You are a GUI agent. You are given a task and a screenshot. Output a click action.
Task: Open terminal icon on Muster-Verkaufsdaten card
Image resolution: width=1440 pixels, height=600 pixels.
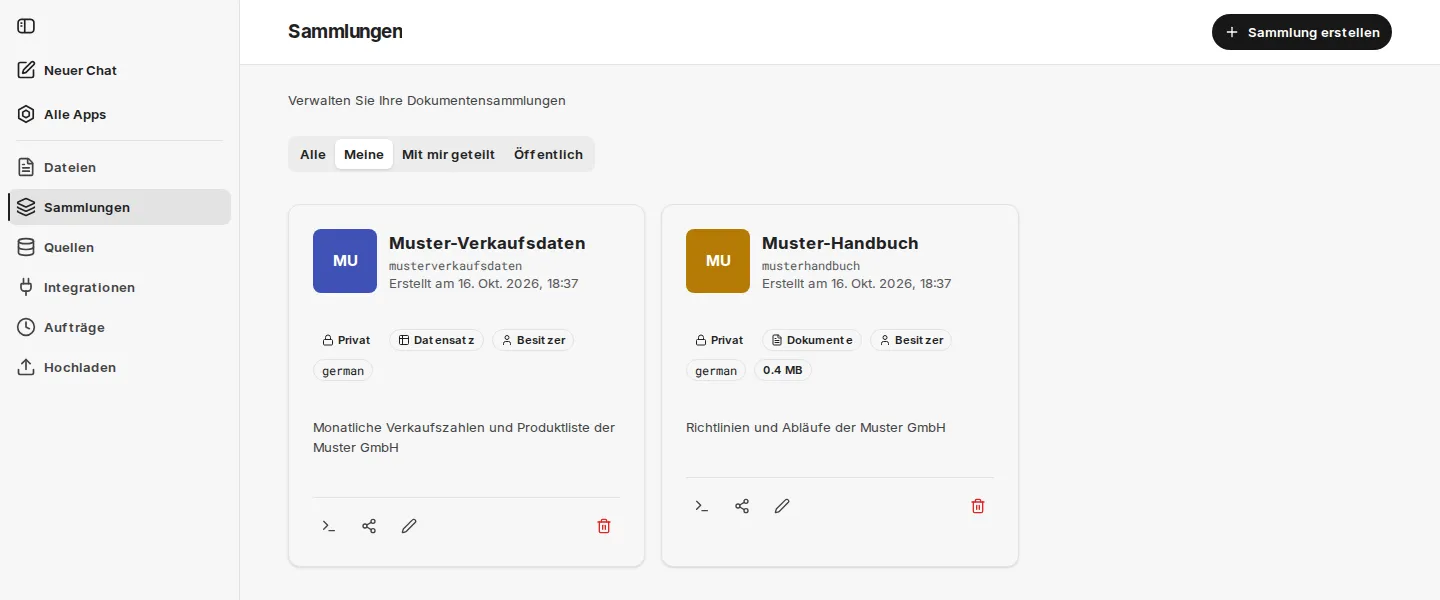click(x=329, y=526)
